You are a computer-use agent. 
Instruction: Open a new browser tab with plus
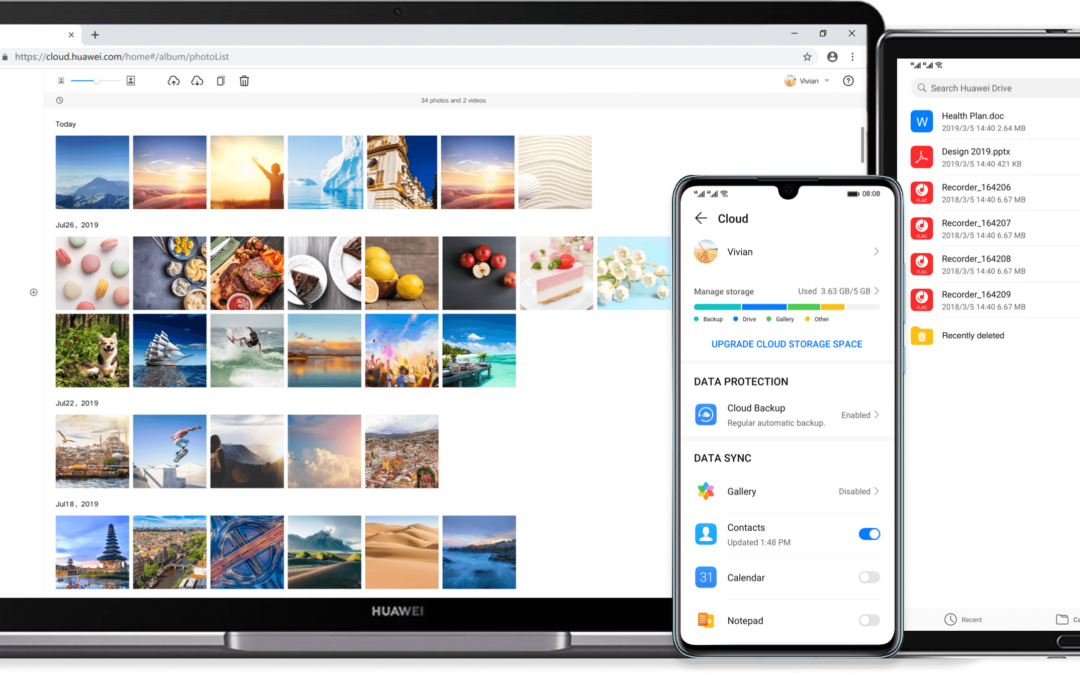pos(95,34)
